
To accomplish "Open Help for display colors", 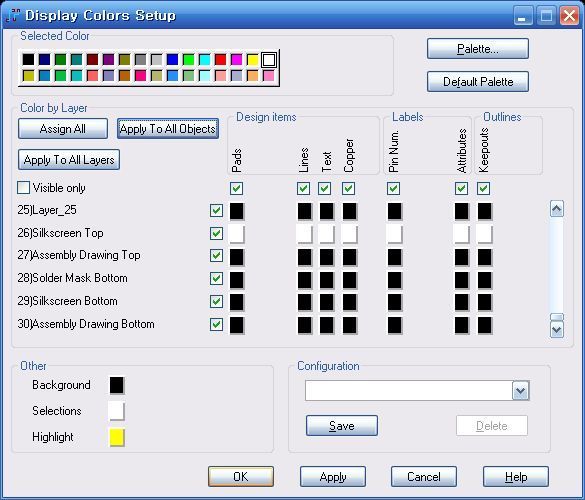I will (516, 476).
